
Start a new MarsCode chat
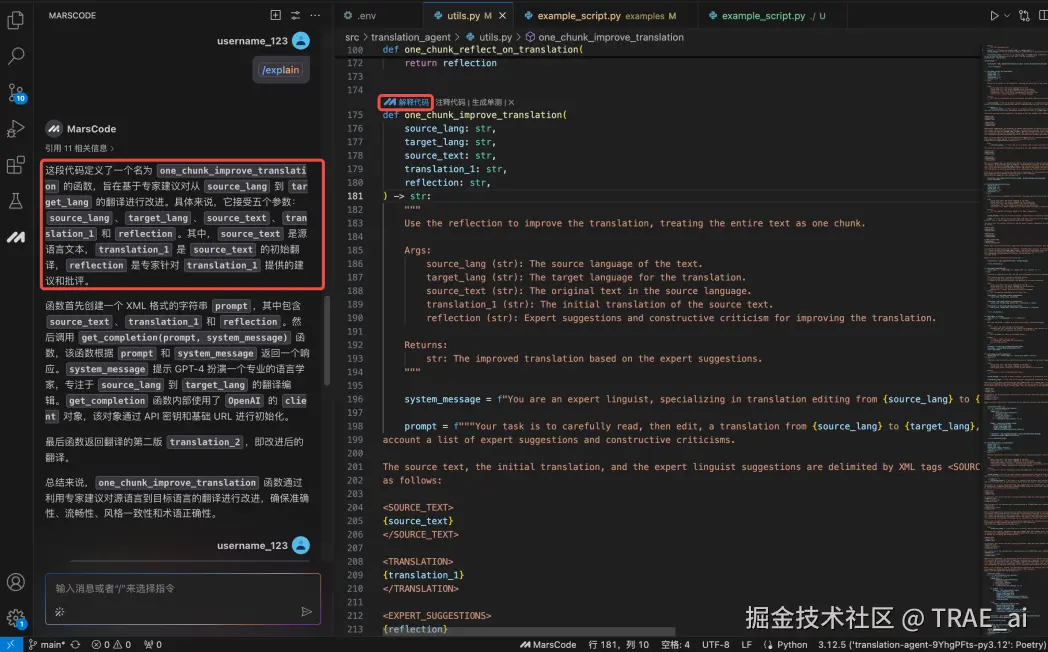(275, 15)
